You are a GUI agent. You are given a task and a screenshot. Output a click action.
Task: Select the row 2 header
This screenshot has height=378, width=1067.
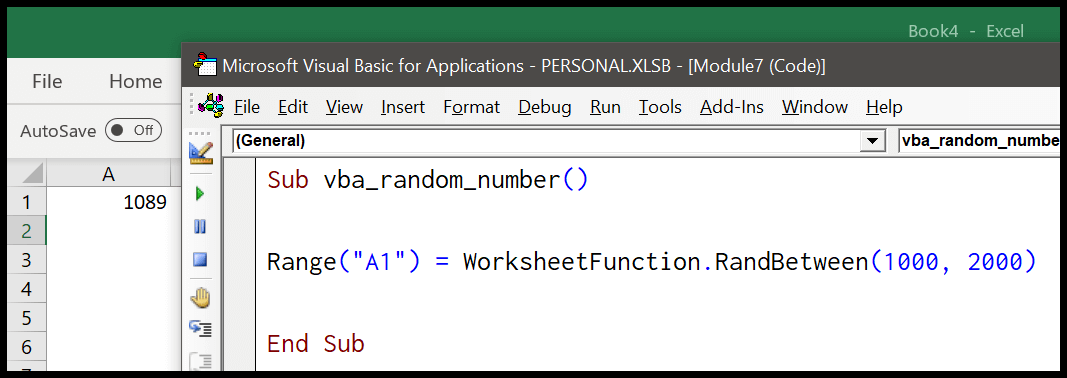27,231
